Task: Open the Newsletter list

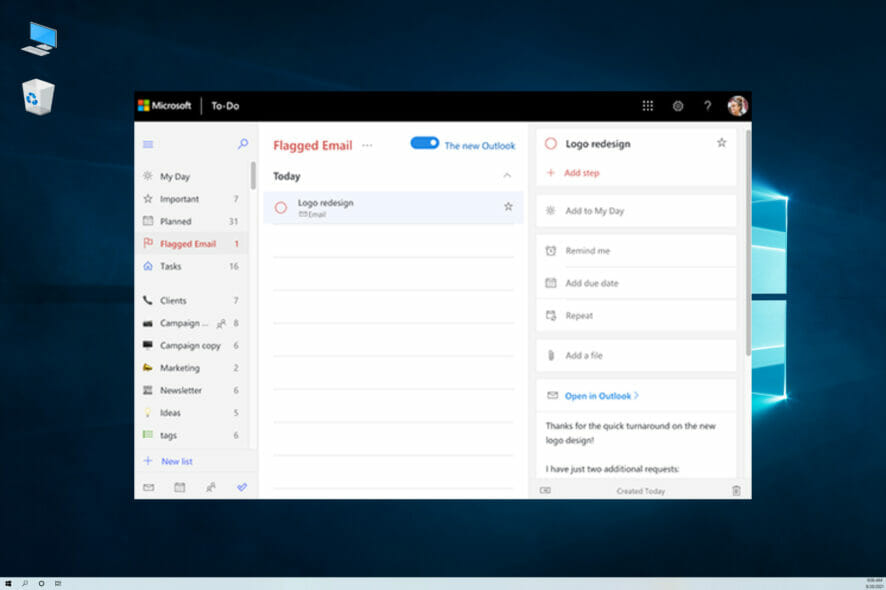Action: point(191,390)
